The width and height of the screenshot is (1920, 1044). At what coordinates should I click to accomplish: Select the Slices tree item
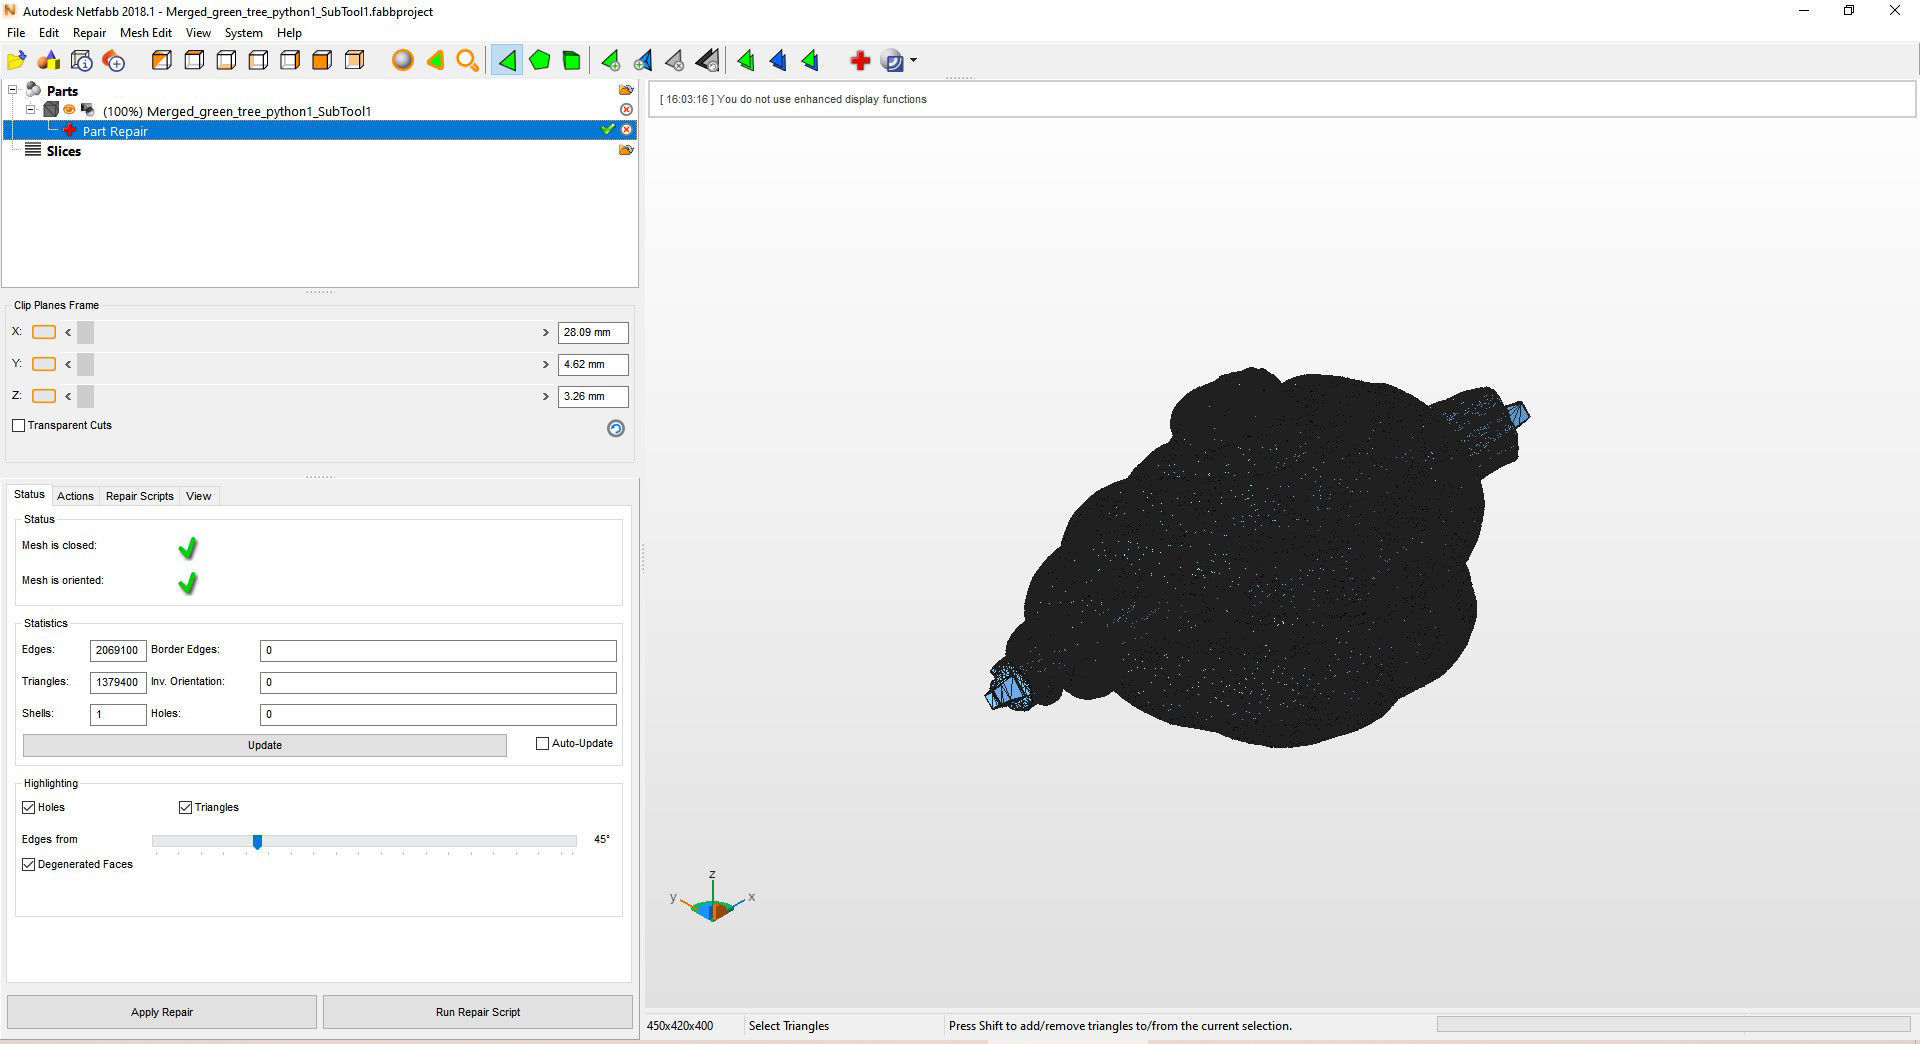pyautogui.click(x=63, y=151)
